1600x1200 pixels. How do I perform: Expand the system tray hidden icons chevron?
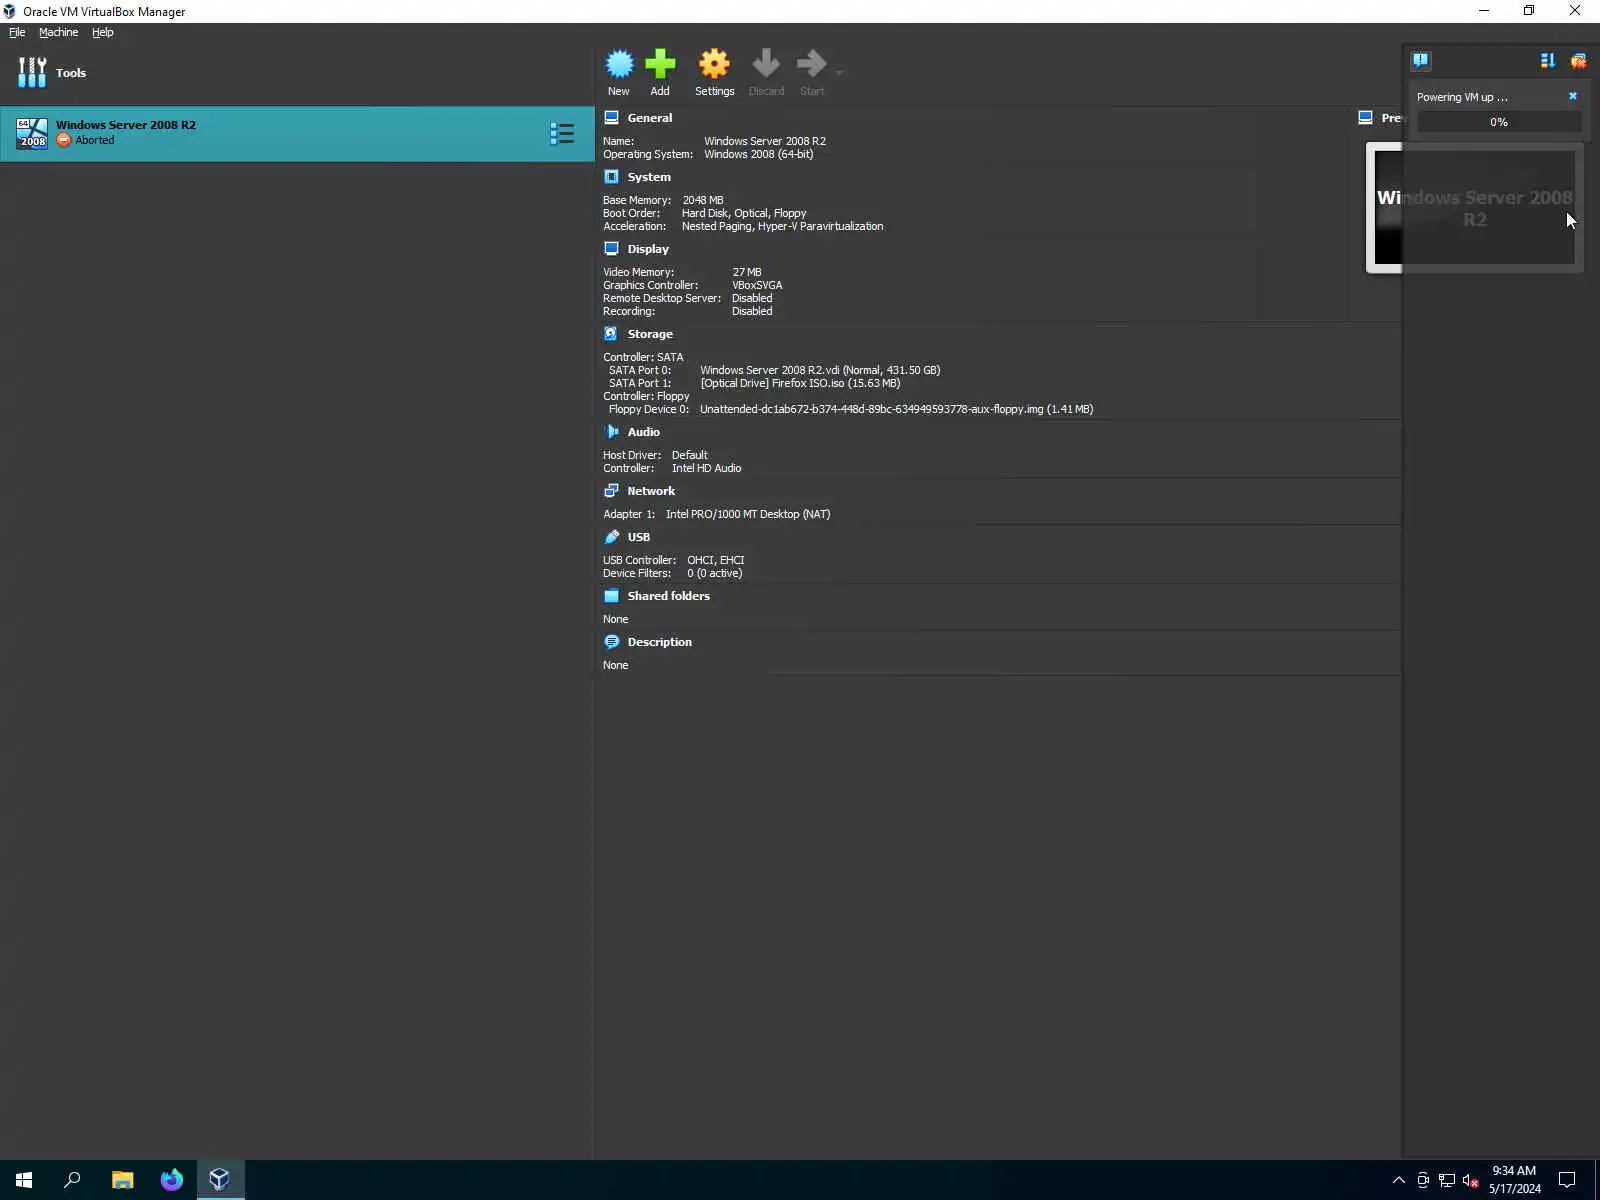click(x=1399, y=1181)
